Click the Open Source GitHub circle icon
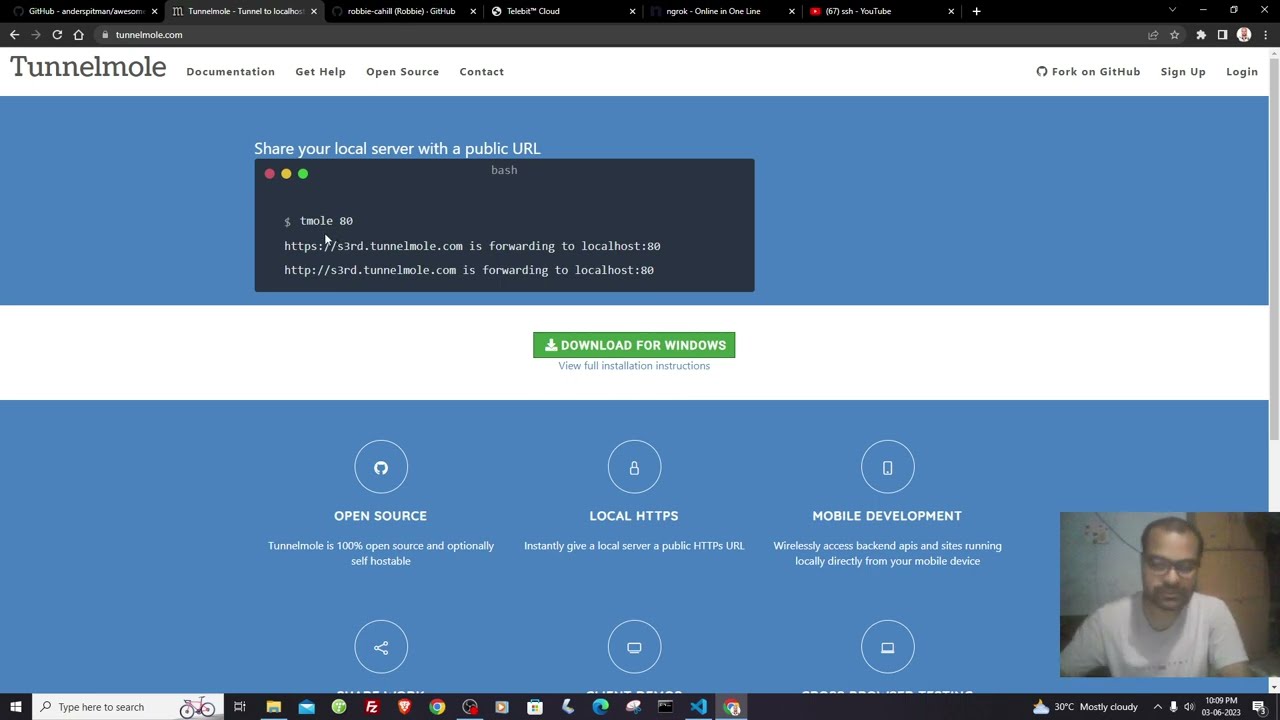 pyautogui.click(x=381, y=467)
